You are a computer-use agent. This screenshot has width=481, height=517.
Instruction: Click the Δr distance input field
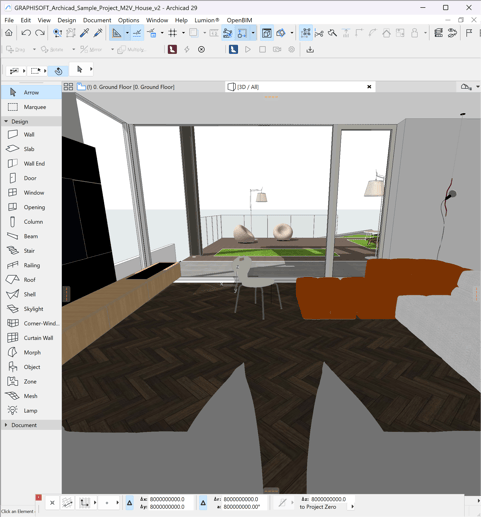(x=244, y=499)
